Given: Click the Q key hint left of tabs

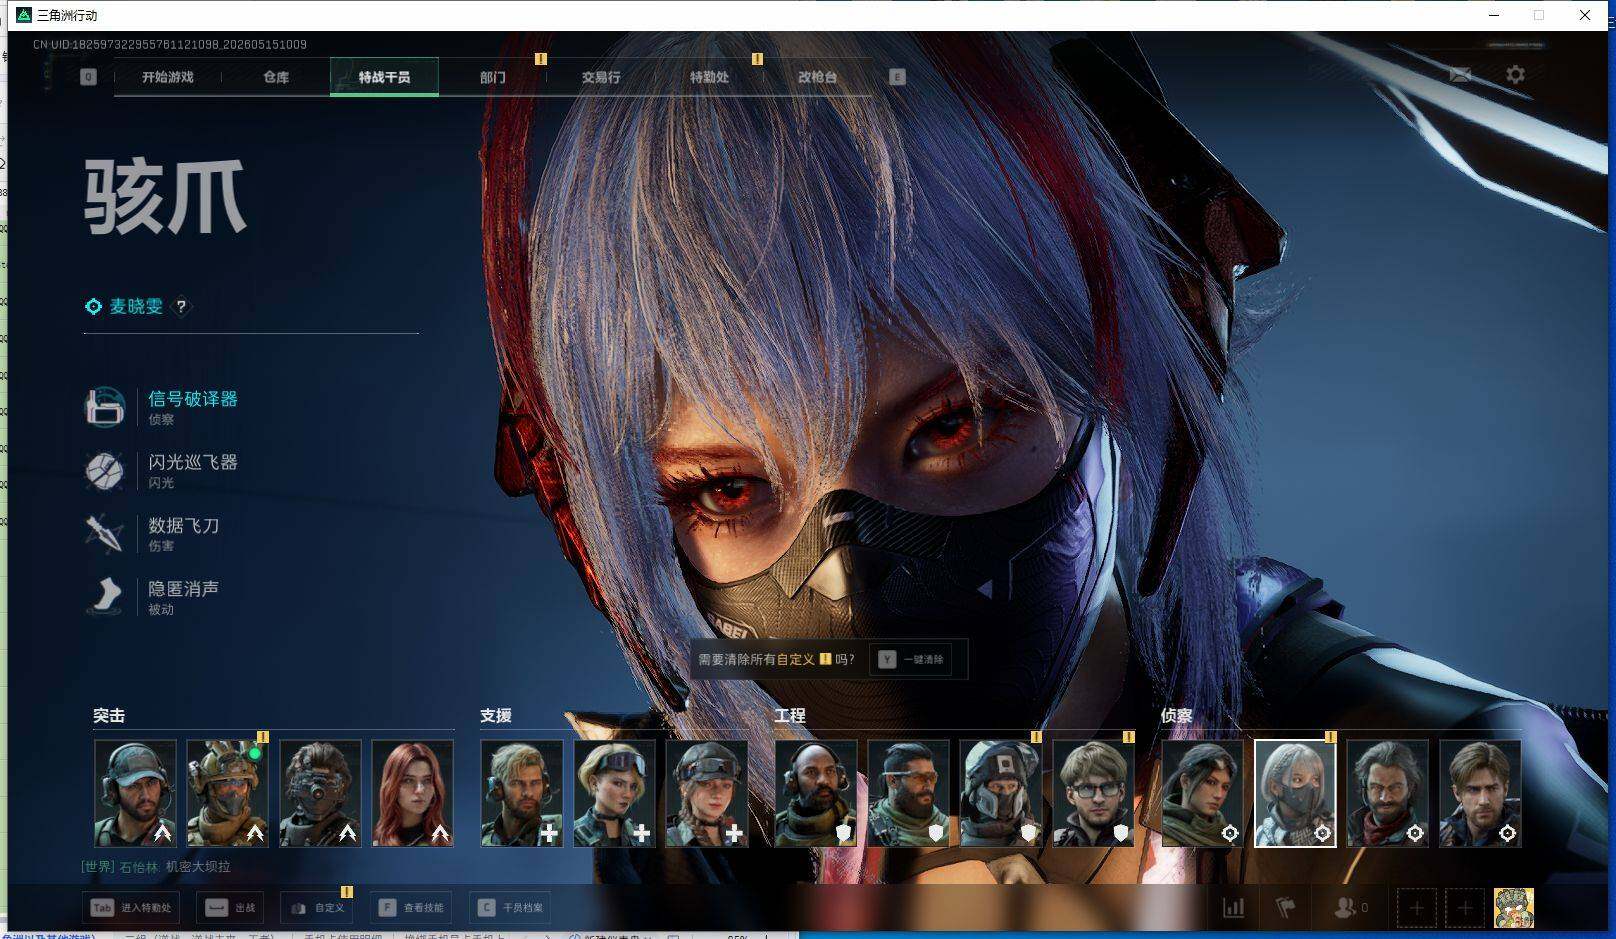Looking at the screenshot, I should point(89,77).
